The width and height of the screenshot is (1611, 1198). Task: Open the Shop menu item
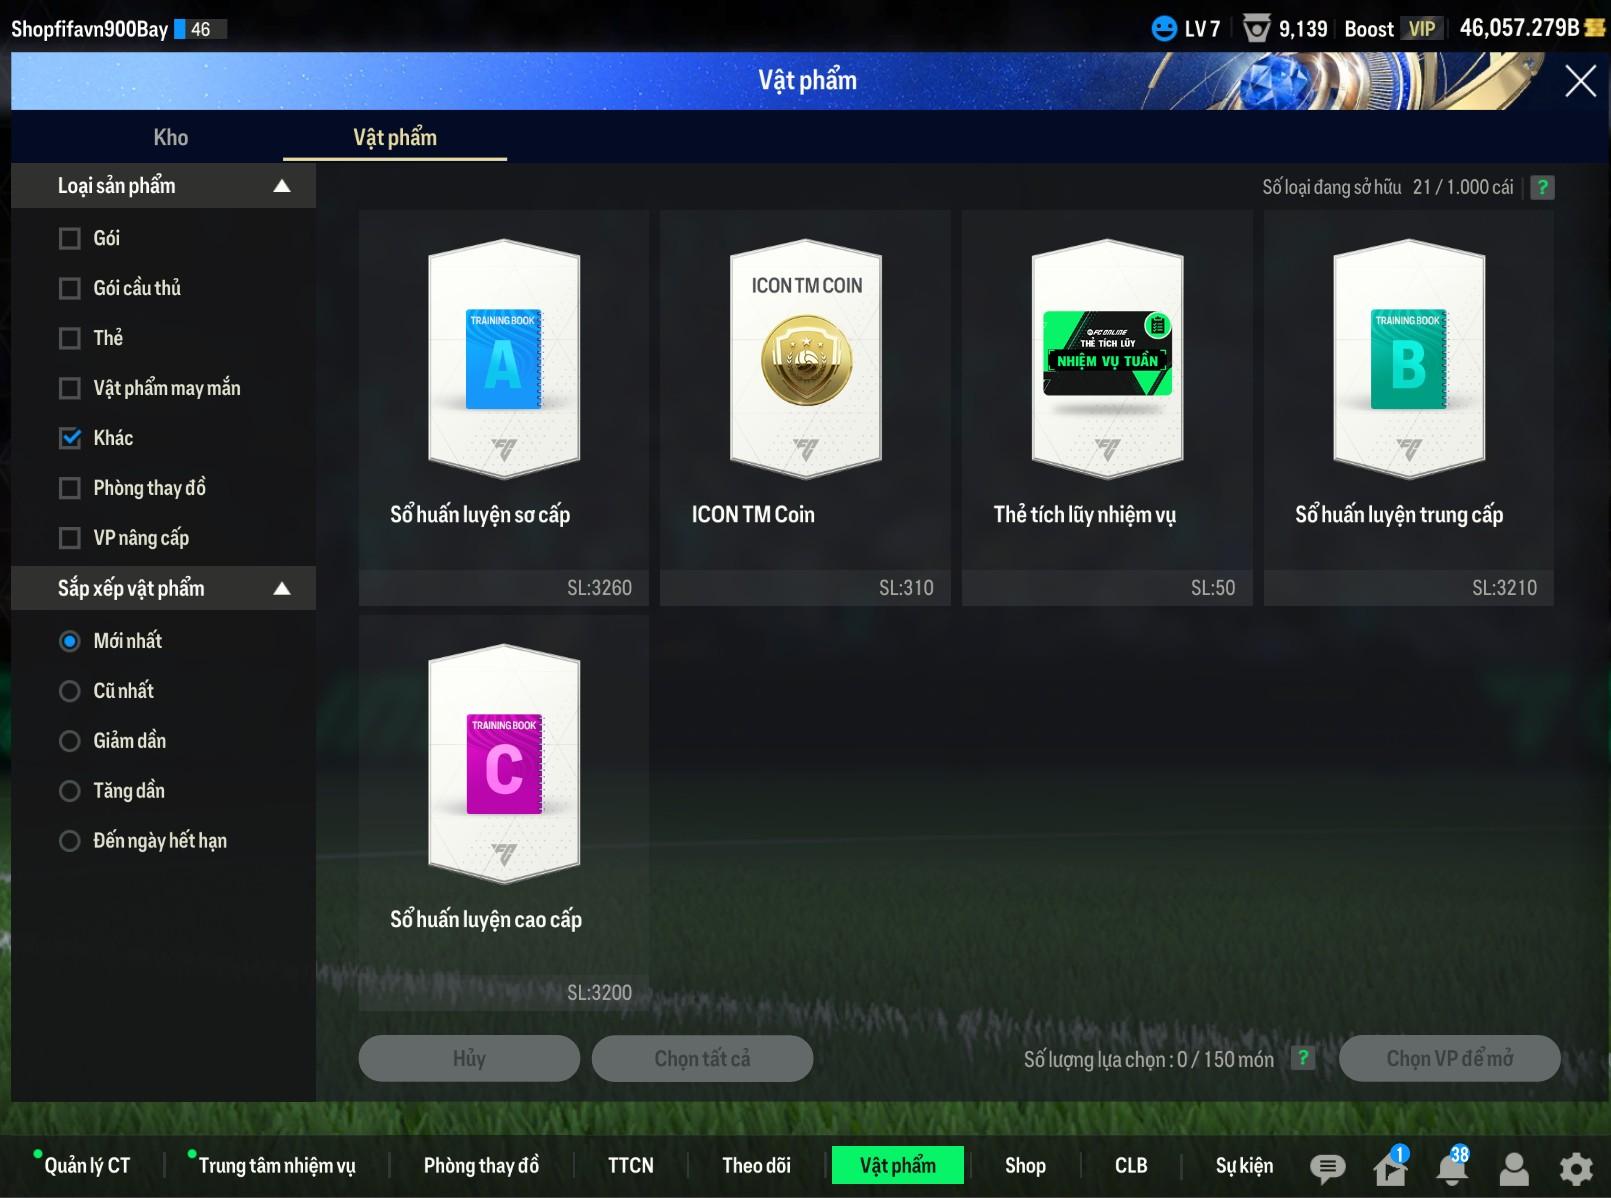[x=1024, y=1165]
